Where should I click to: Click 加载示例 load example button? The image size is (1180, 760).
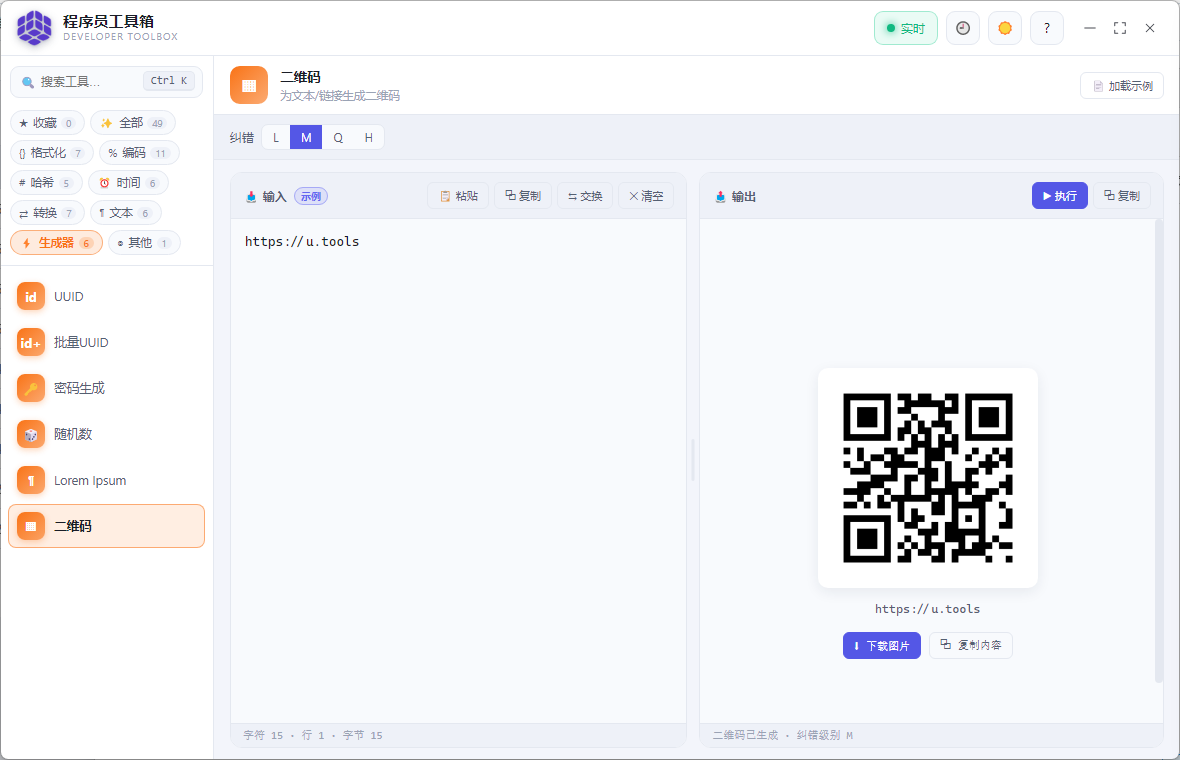click(1122, 86)
